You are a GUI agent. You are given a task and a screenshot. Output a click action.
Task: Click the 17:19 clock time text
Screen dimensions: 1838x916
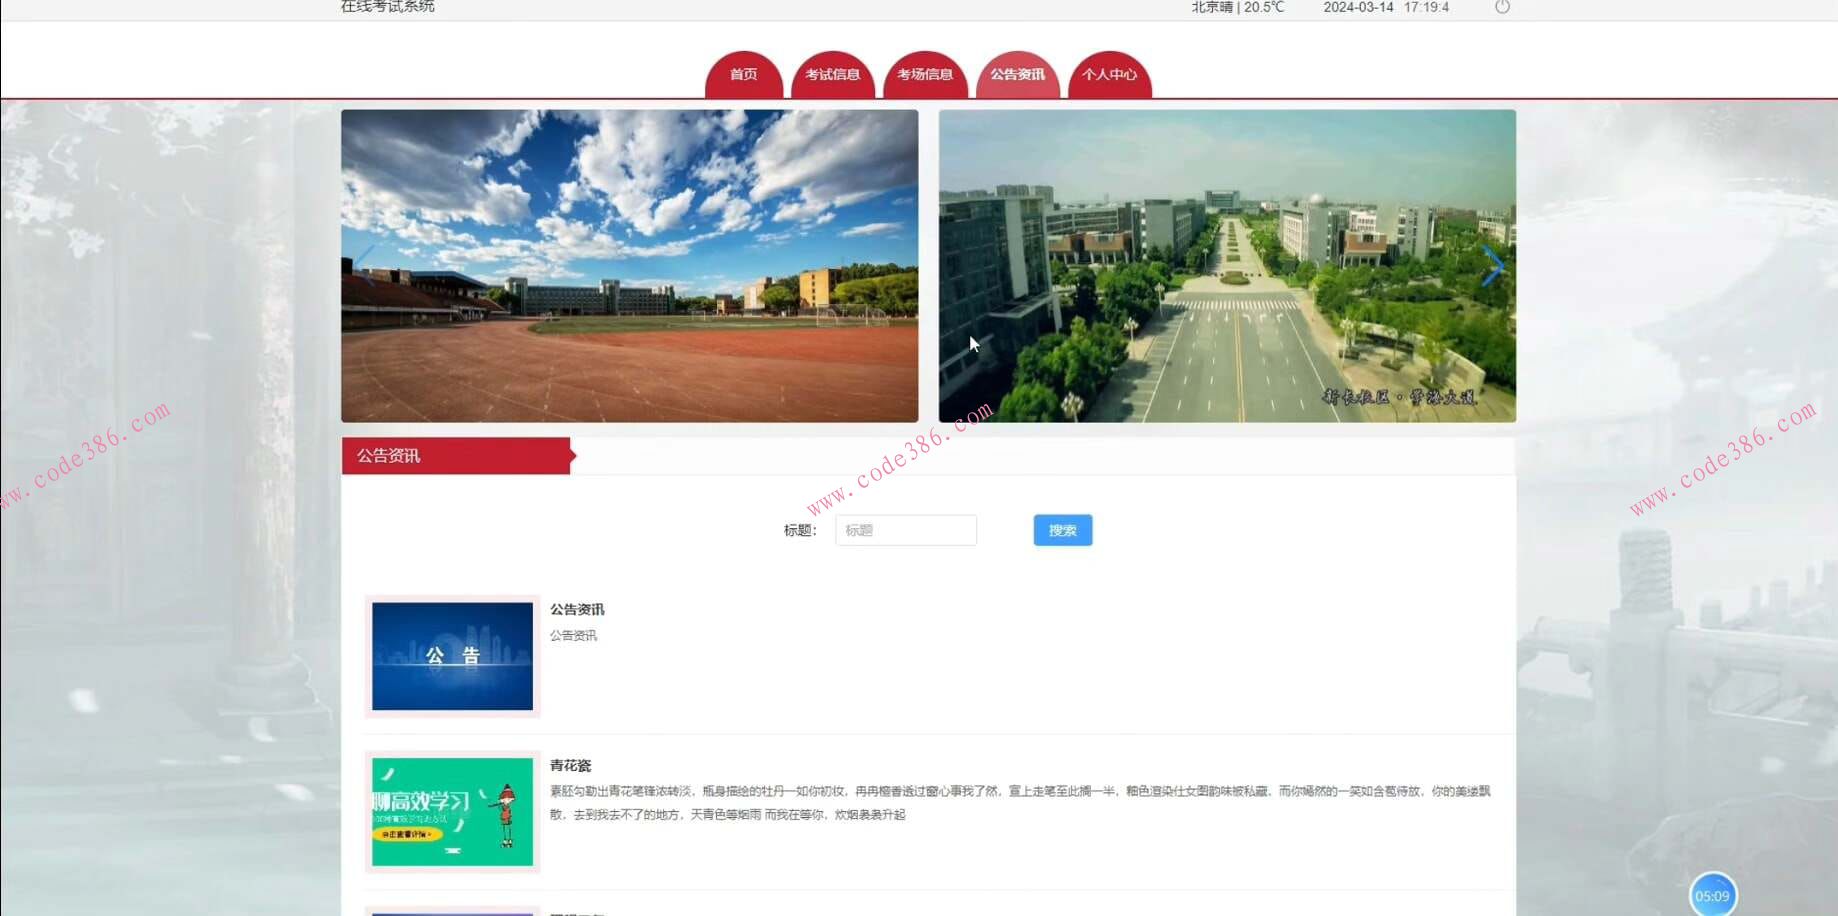tap(1426, 7)
